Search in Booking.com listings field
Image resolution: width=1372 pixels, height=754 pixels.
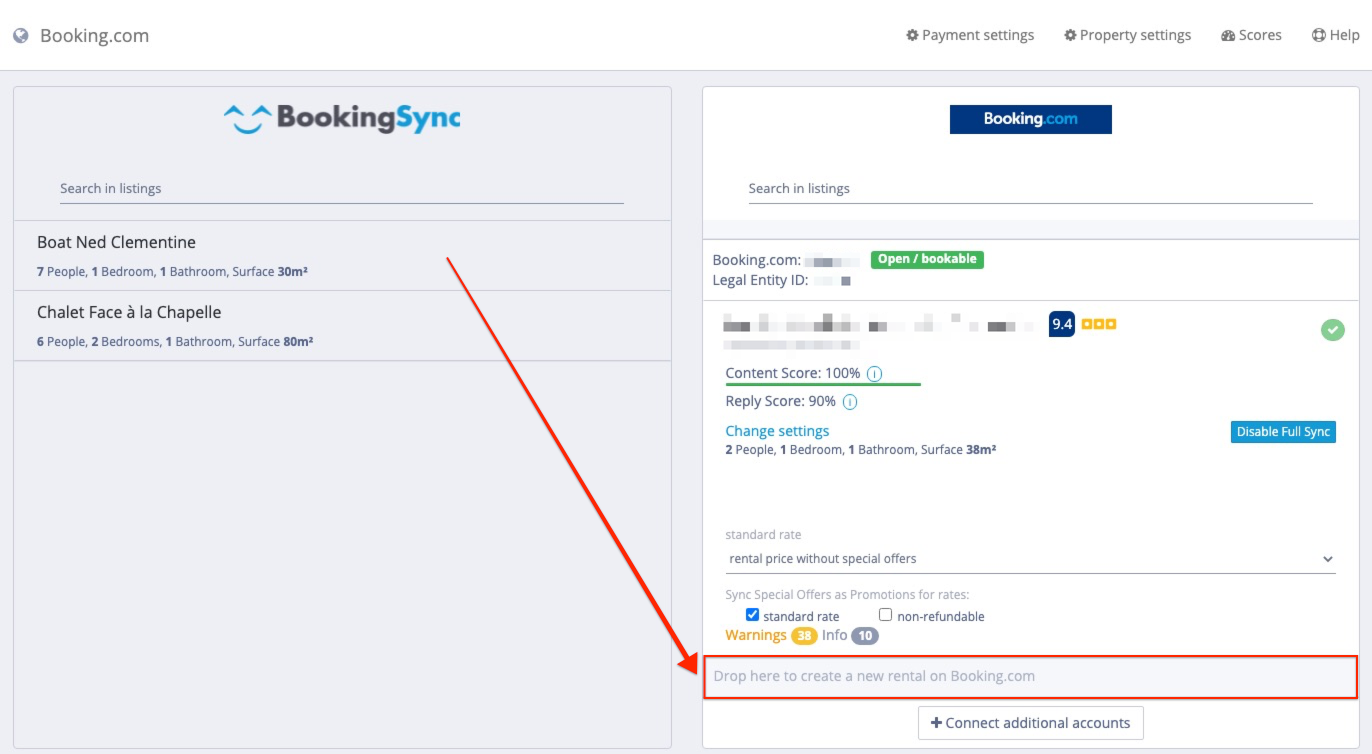point(1030,188)
